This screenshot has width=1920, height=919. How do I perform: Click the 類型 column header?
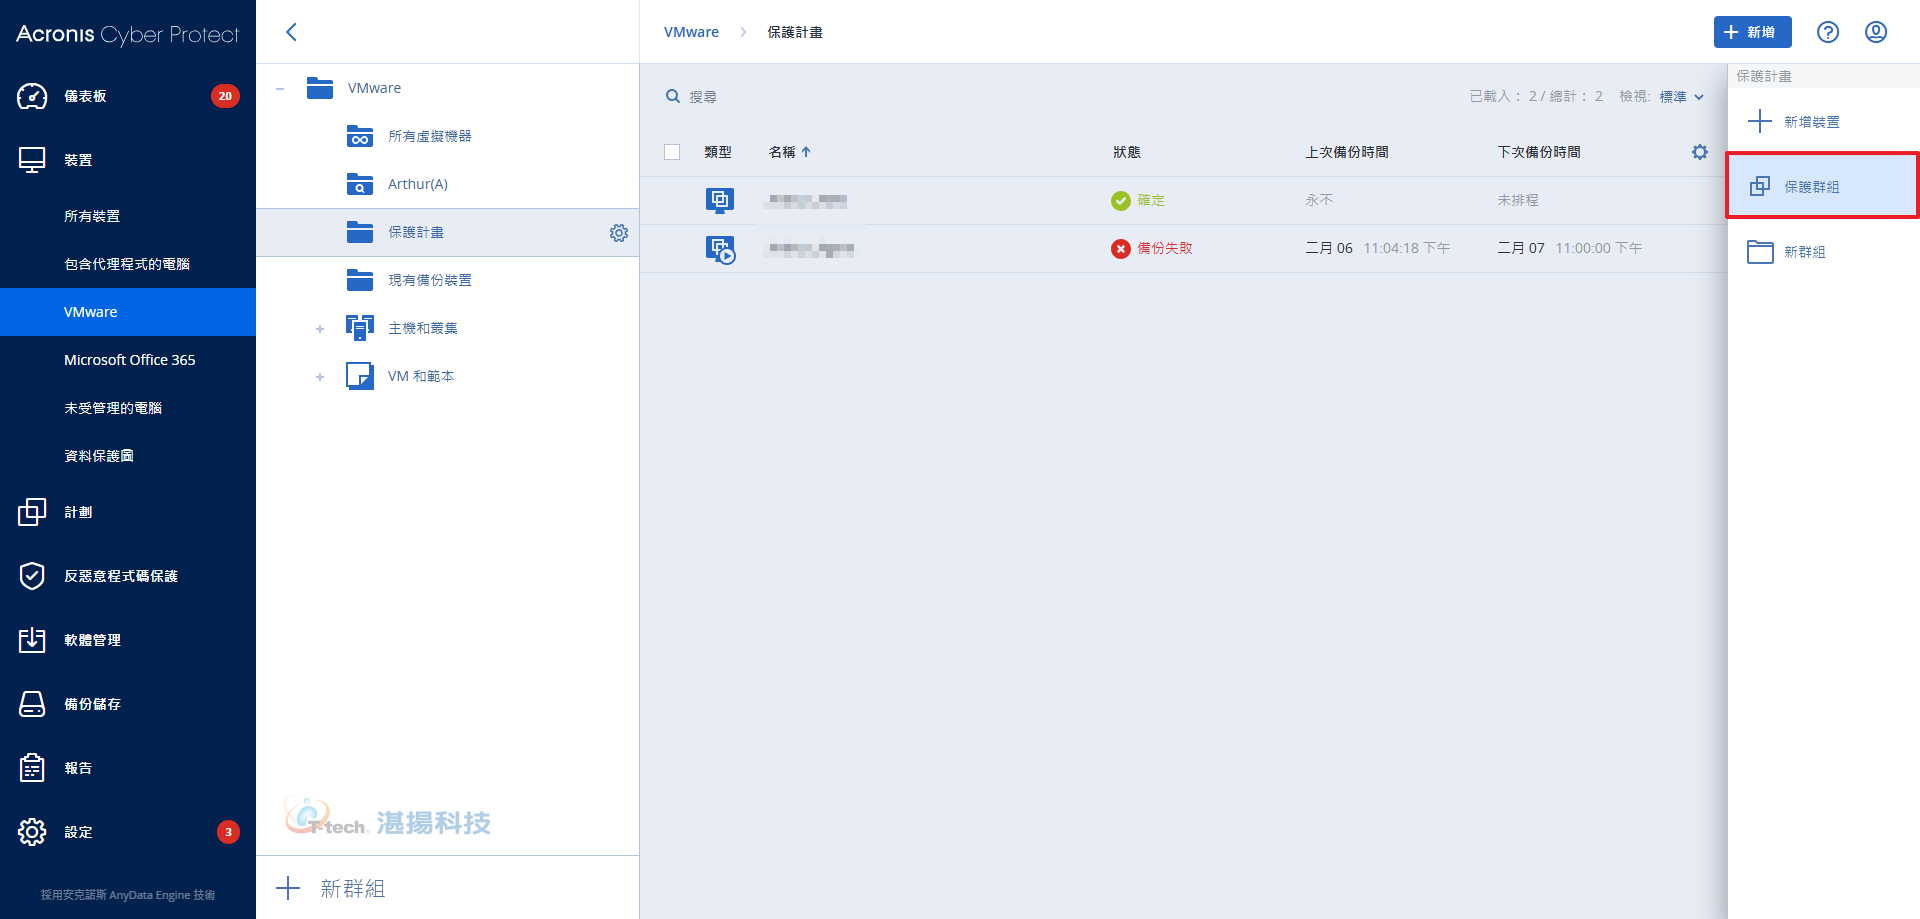(718, 152)
